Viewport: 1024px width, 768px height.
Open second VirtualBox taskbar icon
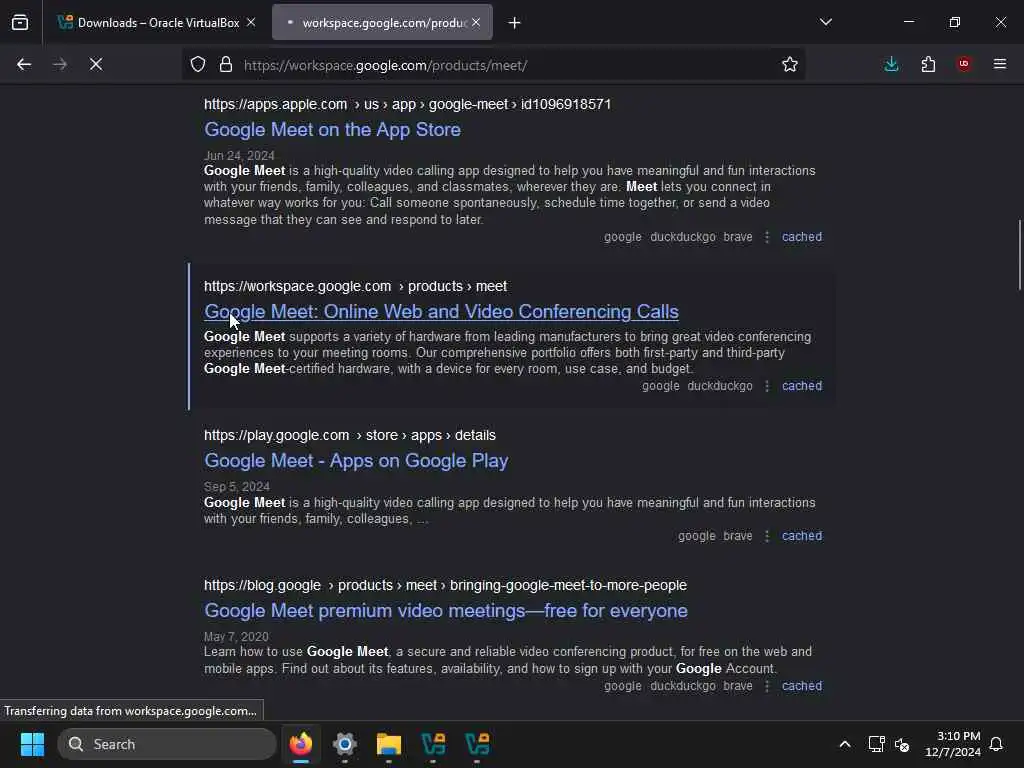click(477, 744)
